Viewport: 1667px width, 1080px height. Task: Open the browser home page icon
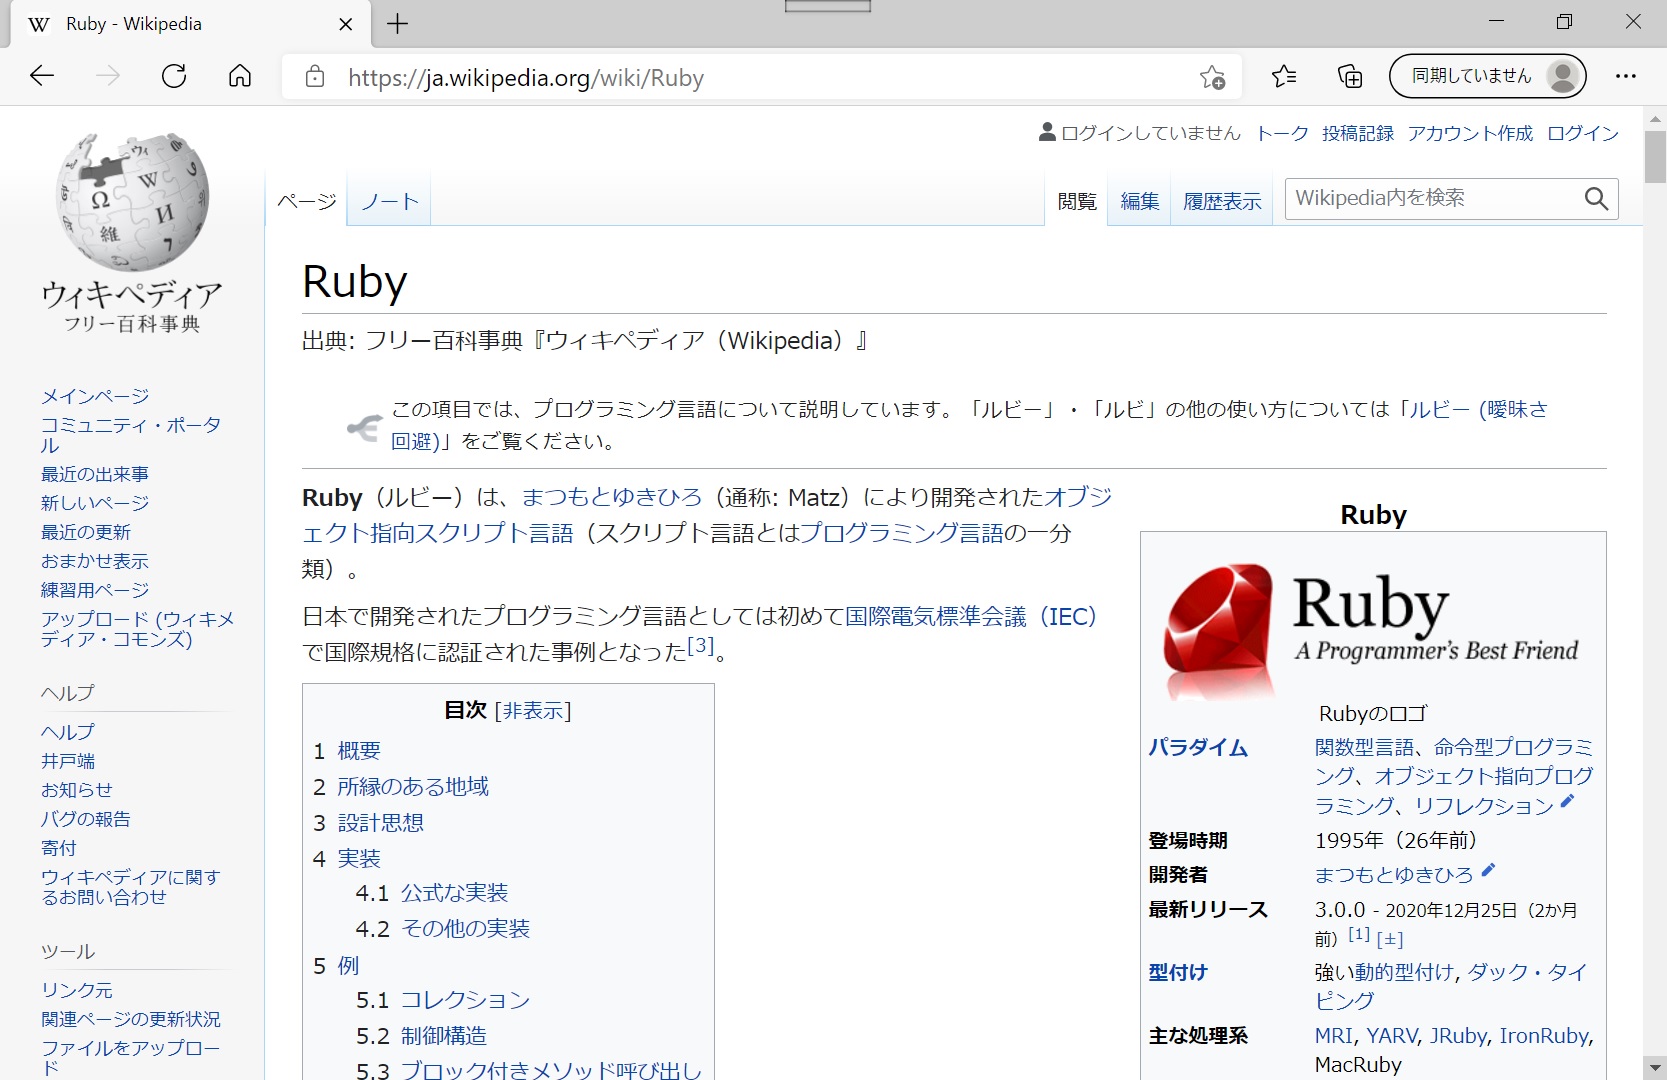(x=239, y=76)
